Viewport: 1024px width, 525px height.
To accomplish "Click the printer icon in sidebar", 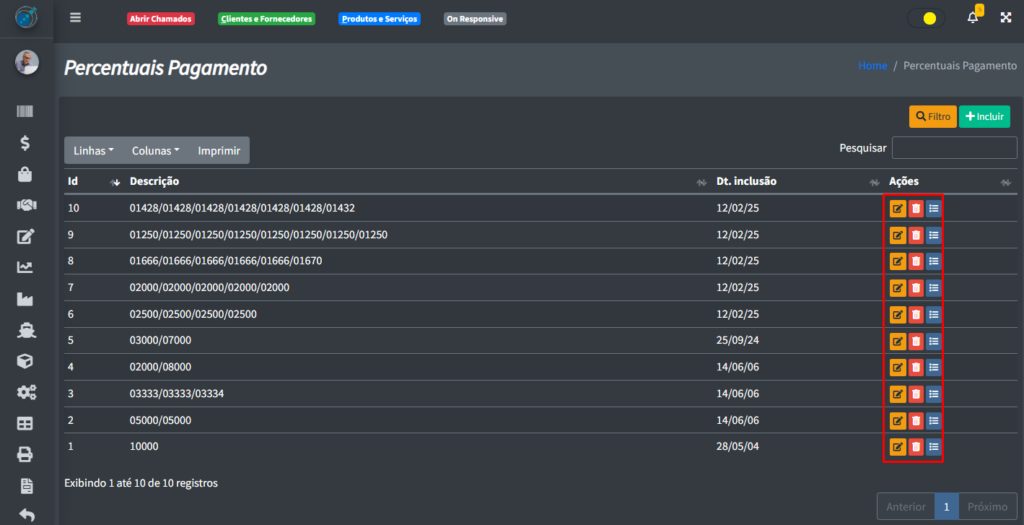I will tap(26, 455).
